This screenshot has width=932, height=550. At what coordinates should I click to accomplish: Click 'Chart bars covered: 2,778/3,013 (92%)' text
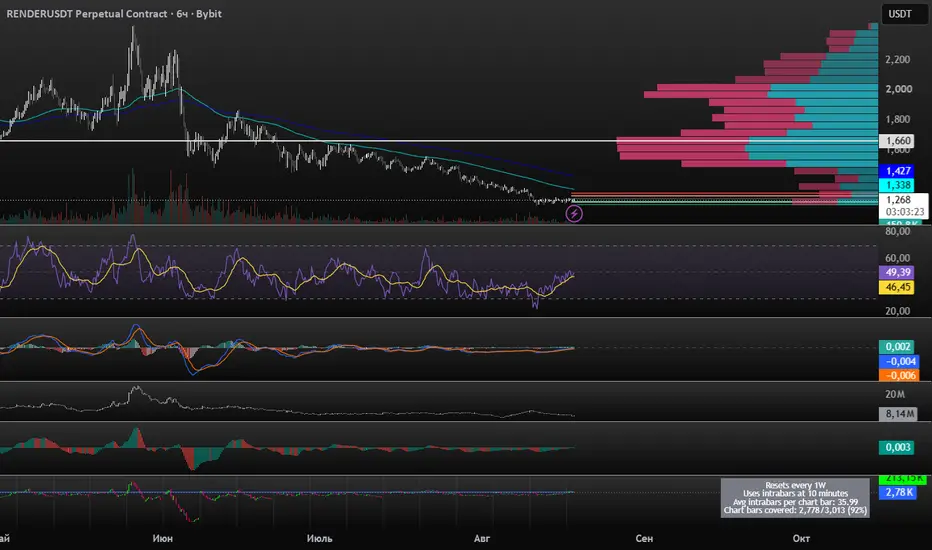pos(795,510)
